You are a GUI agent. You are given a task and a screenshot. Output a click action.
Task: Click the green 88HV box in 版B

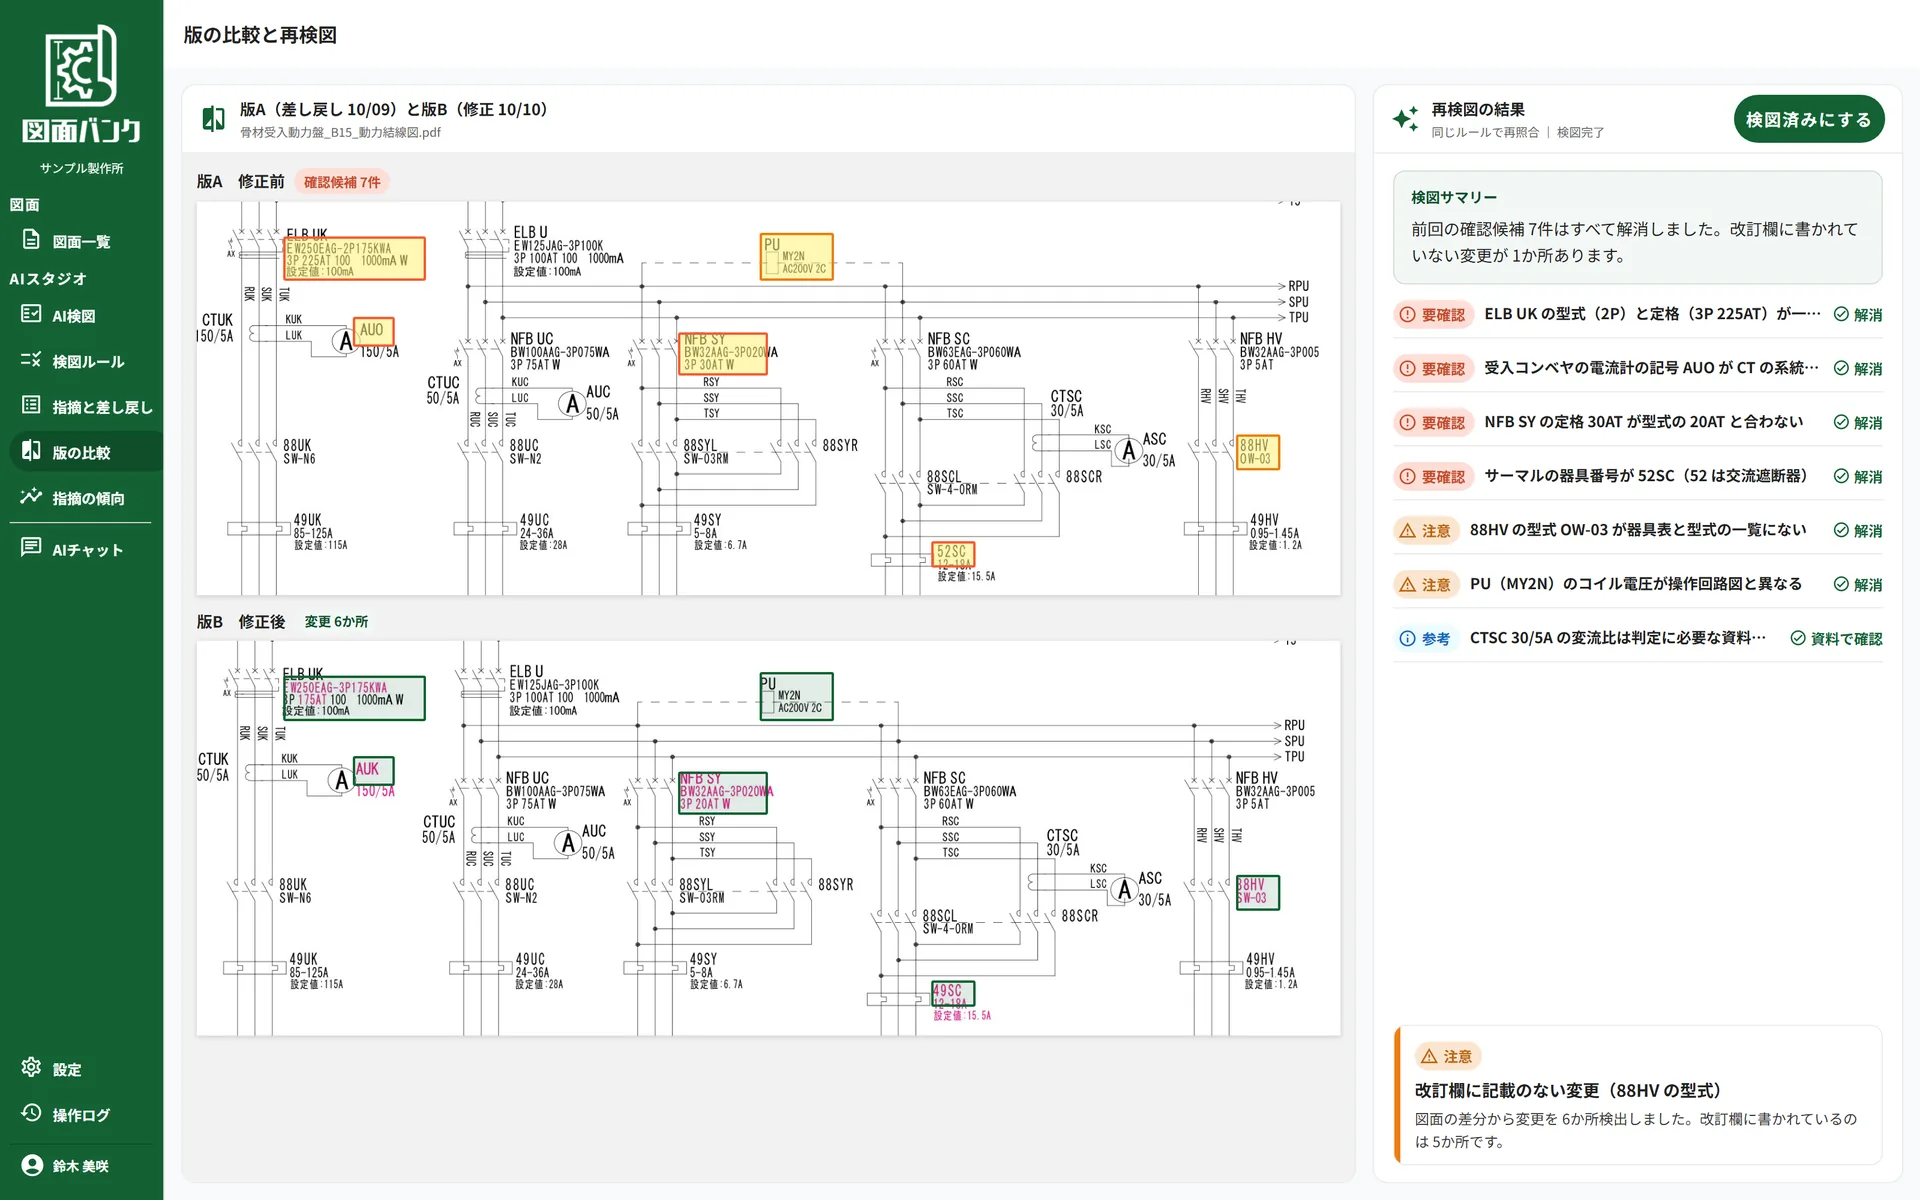click(1258, 892)
